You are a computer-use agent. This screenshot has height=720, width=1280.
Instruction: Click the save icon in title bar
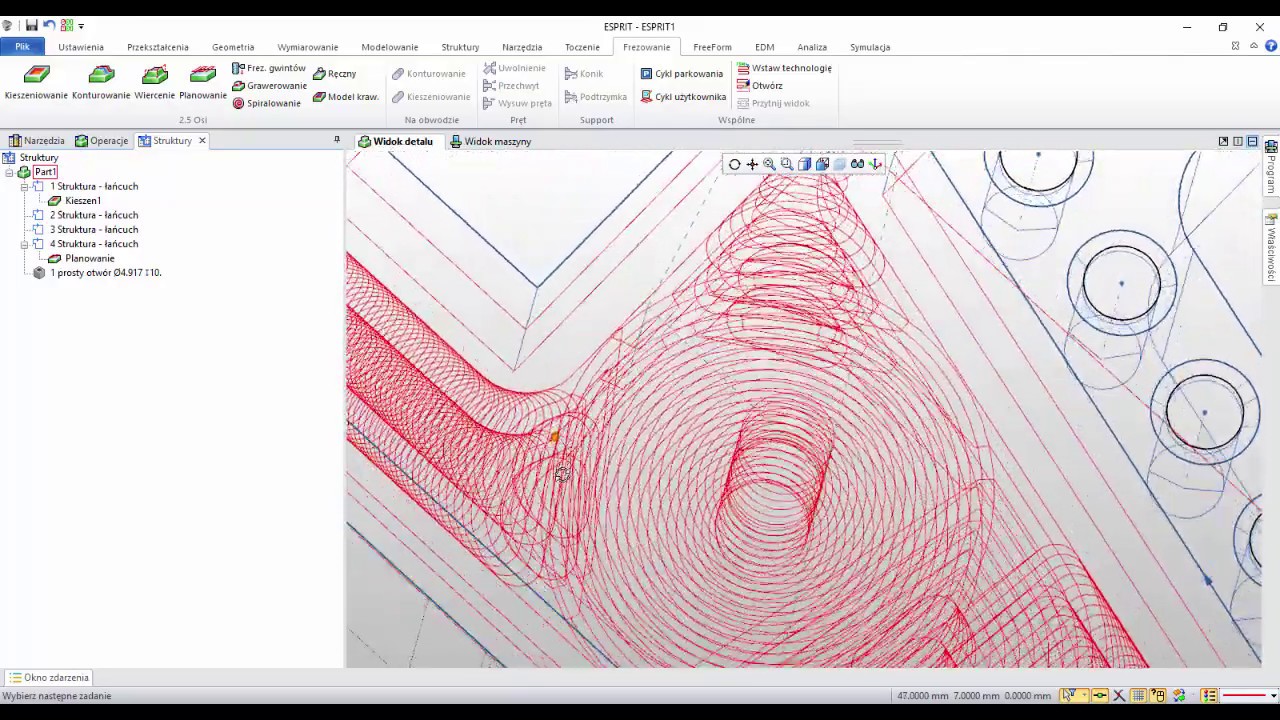click(x=32, y=26)
